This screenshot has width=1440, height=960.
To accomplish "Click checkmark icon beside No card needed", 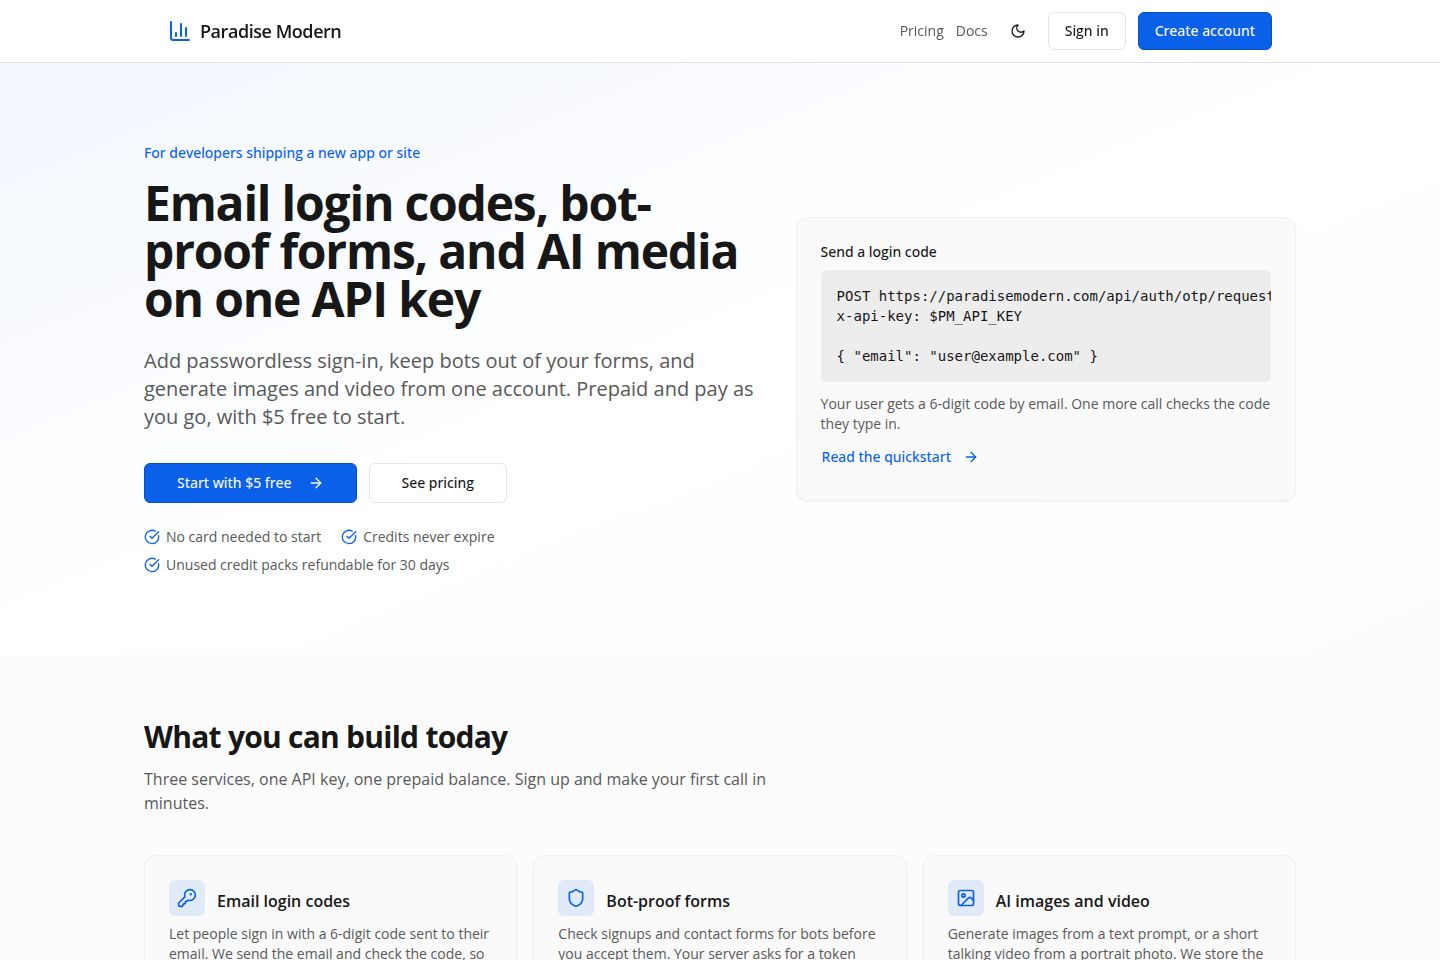I will (152, 537).
